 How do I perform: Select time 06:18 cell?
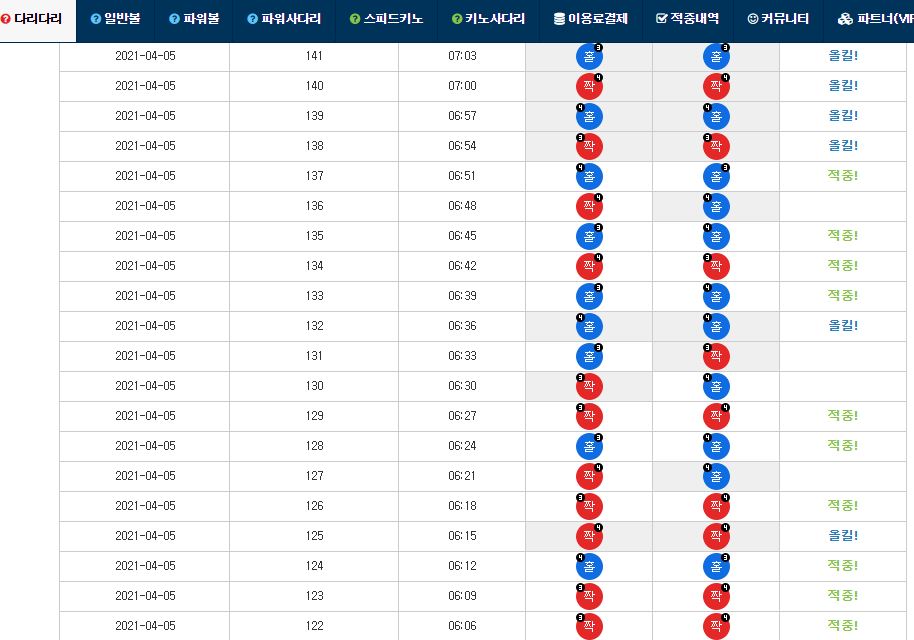pyautogui.click(x=462, y=506)
